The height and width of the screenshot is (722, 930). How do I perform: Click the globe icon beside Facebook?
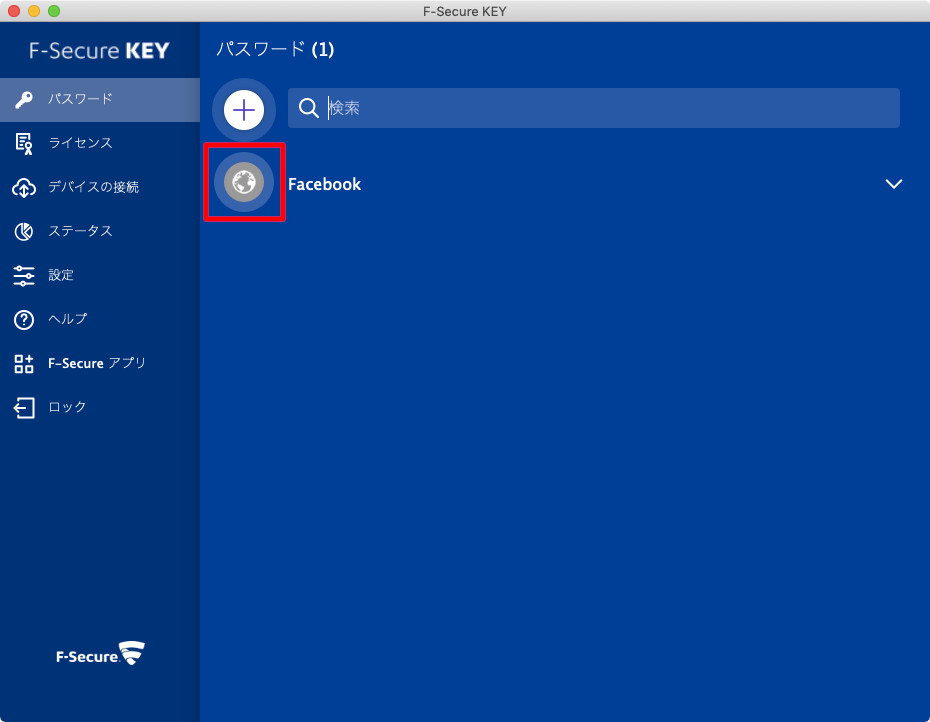point(244,182)
